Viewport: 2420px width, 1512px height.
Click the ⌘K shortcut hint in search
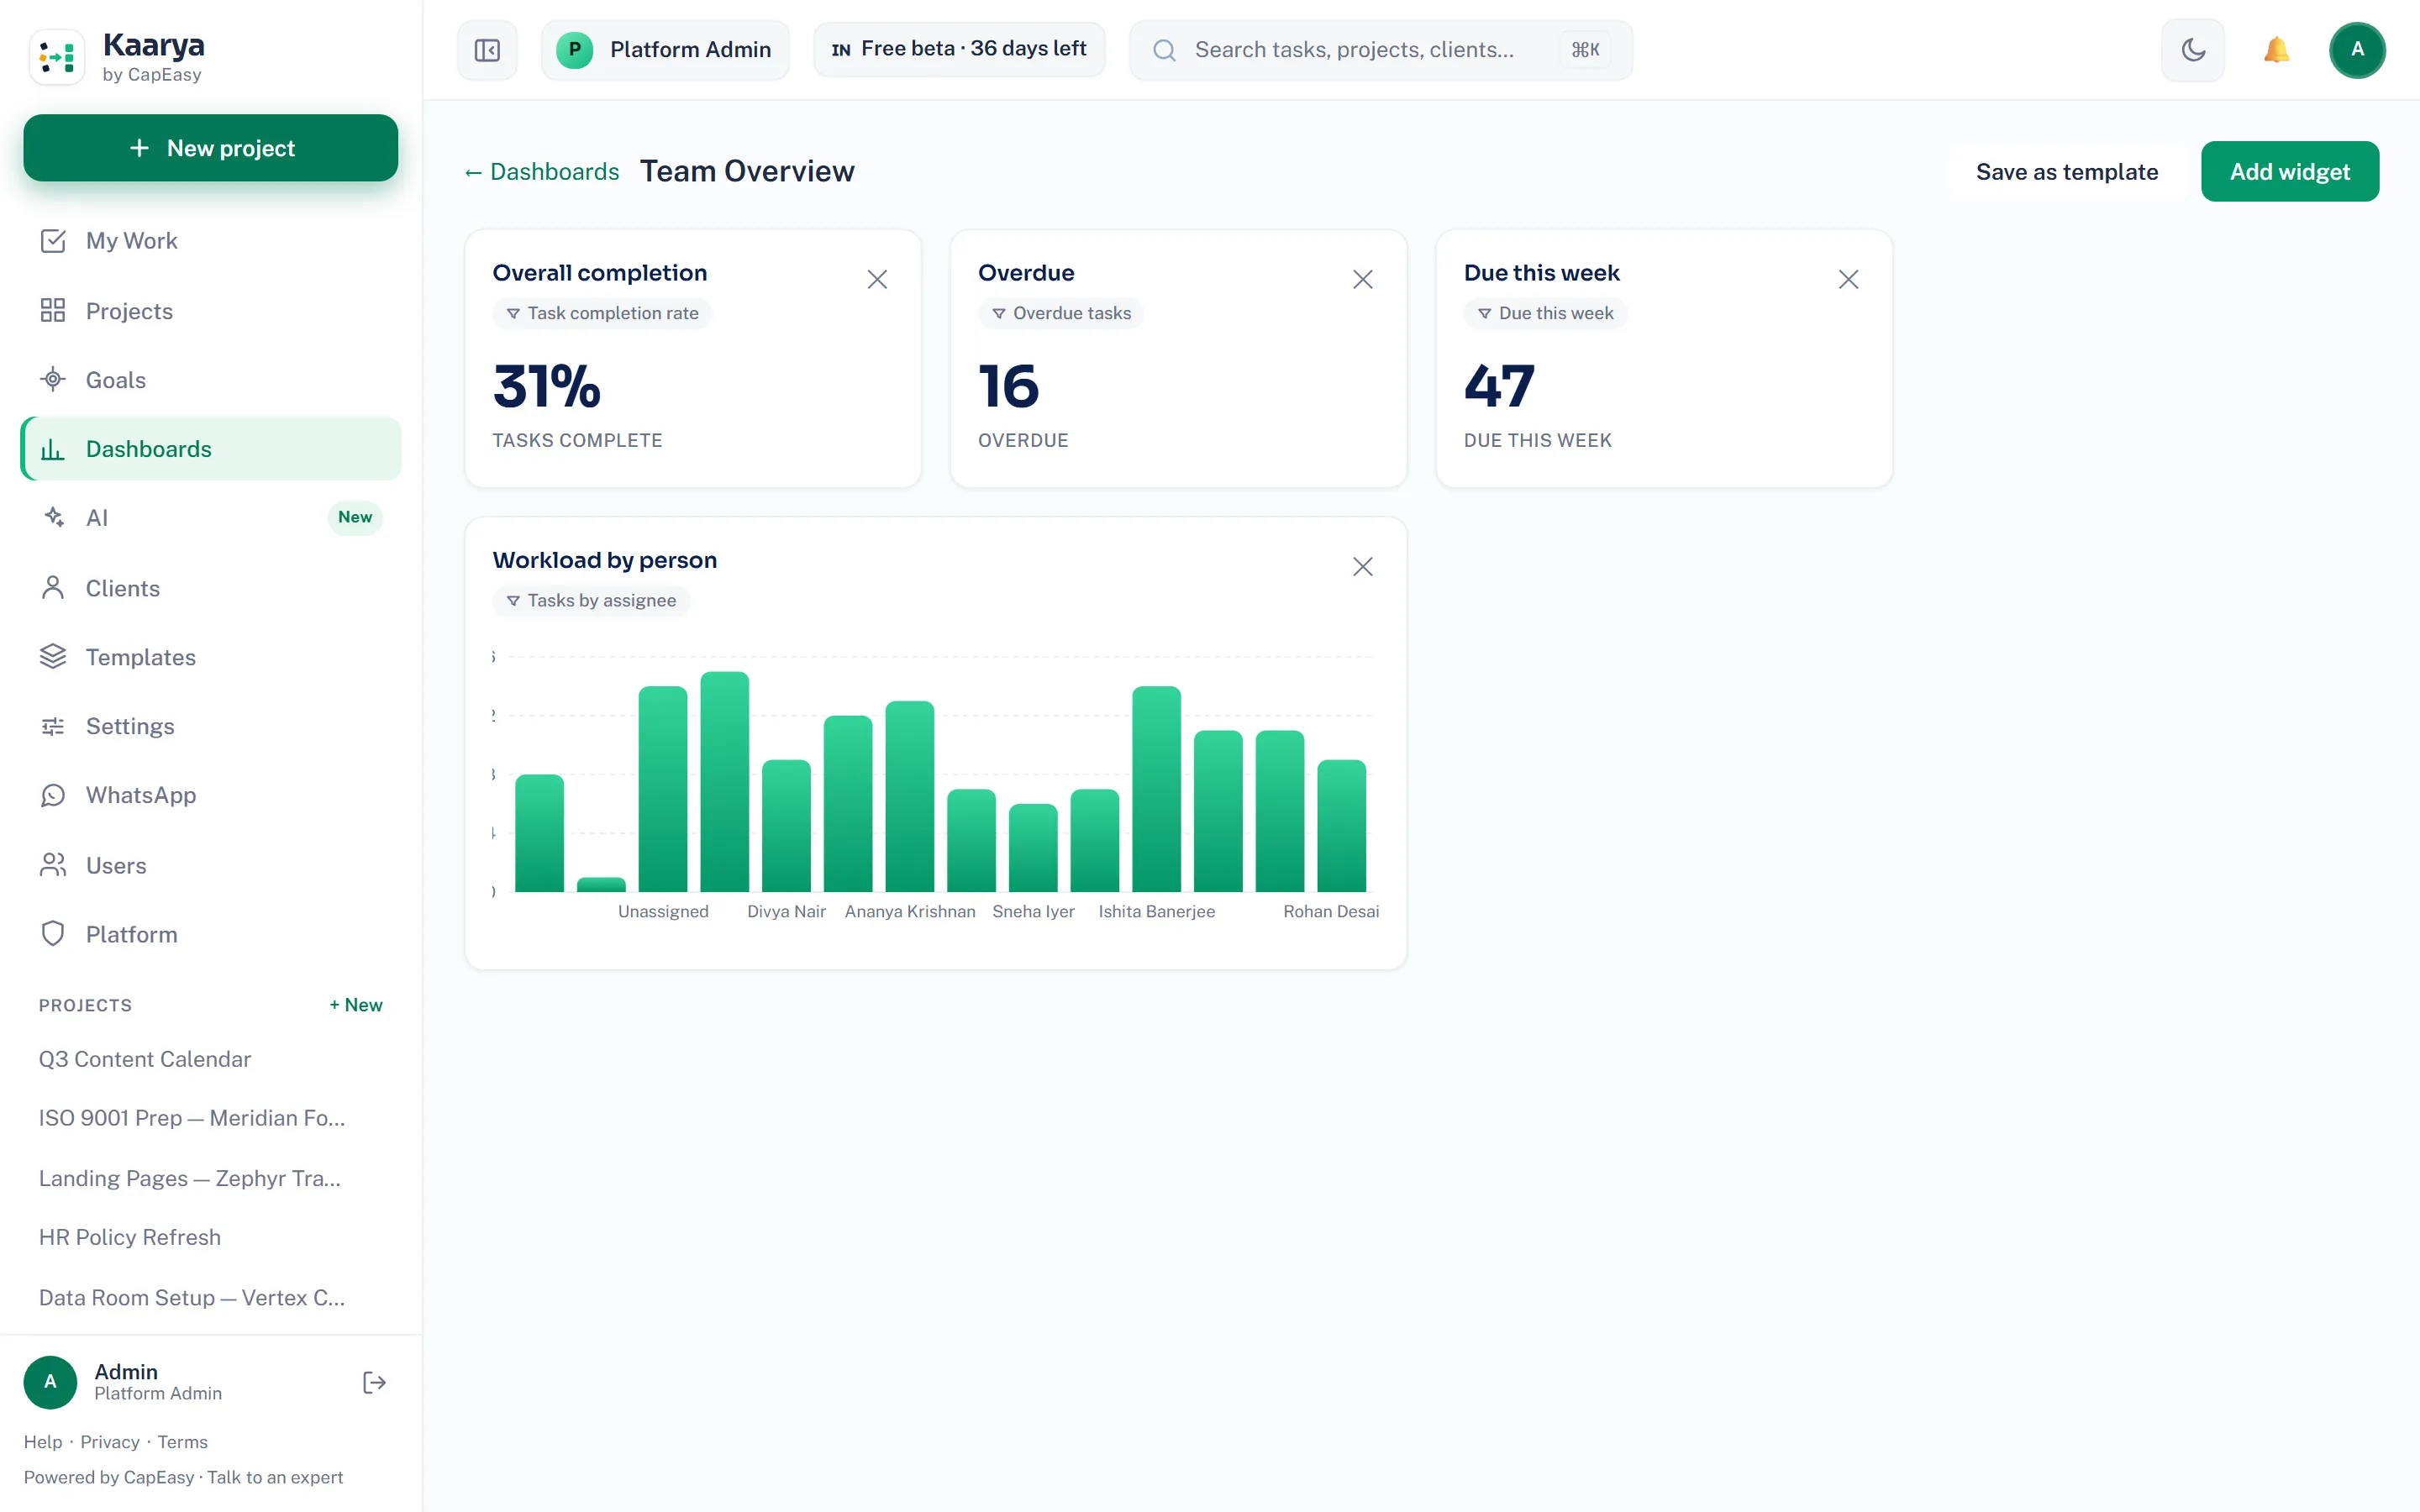pos(1585,50)
